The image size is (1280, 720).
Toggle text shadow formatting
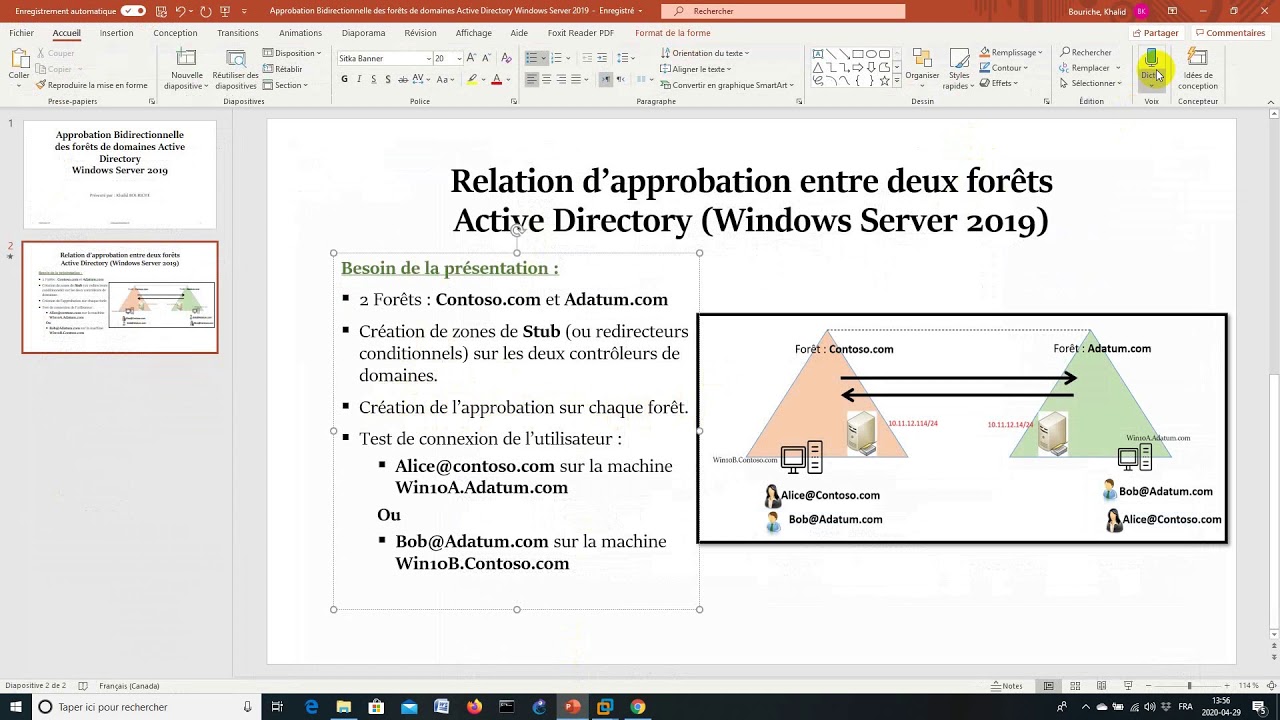390,79
